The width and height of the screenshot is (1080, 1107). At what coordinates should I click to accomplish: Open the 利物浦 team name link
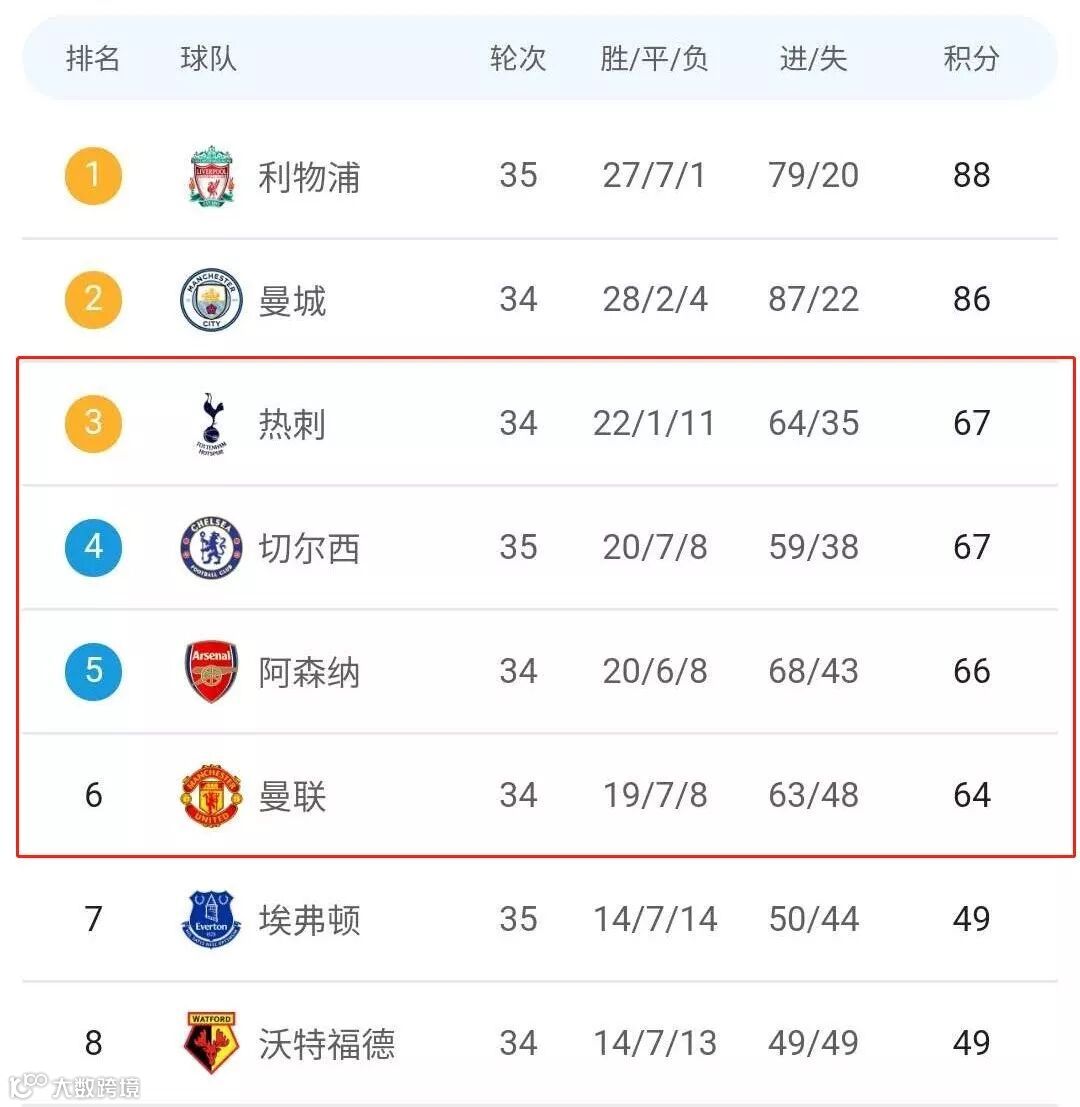[309, 176]
